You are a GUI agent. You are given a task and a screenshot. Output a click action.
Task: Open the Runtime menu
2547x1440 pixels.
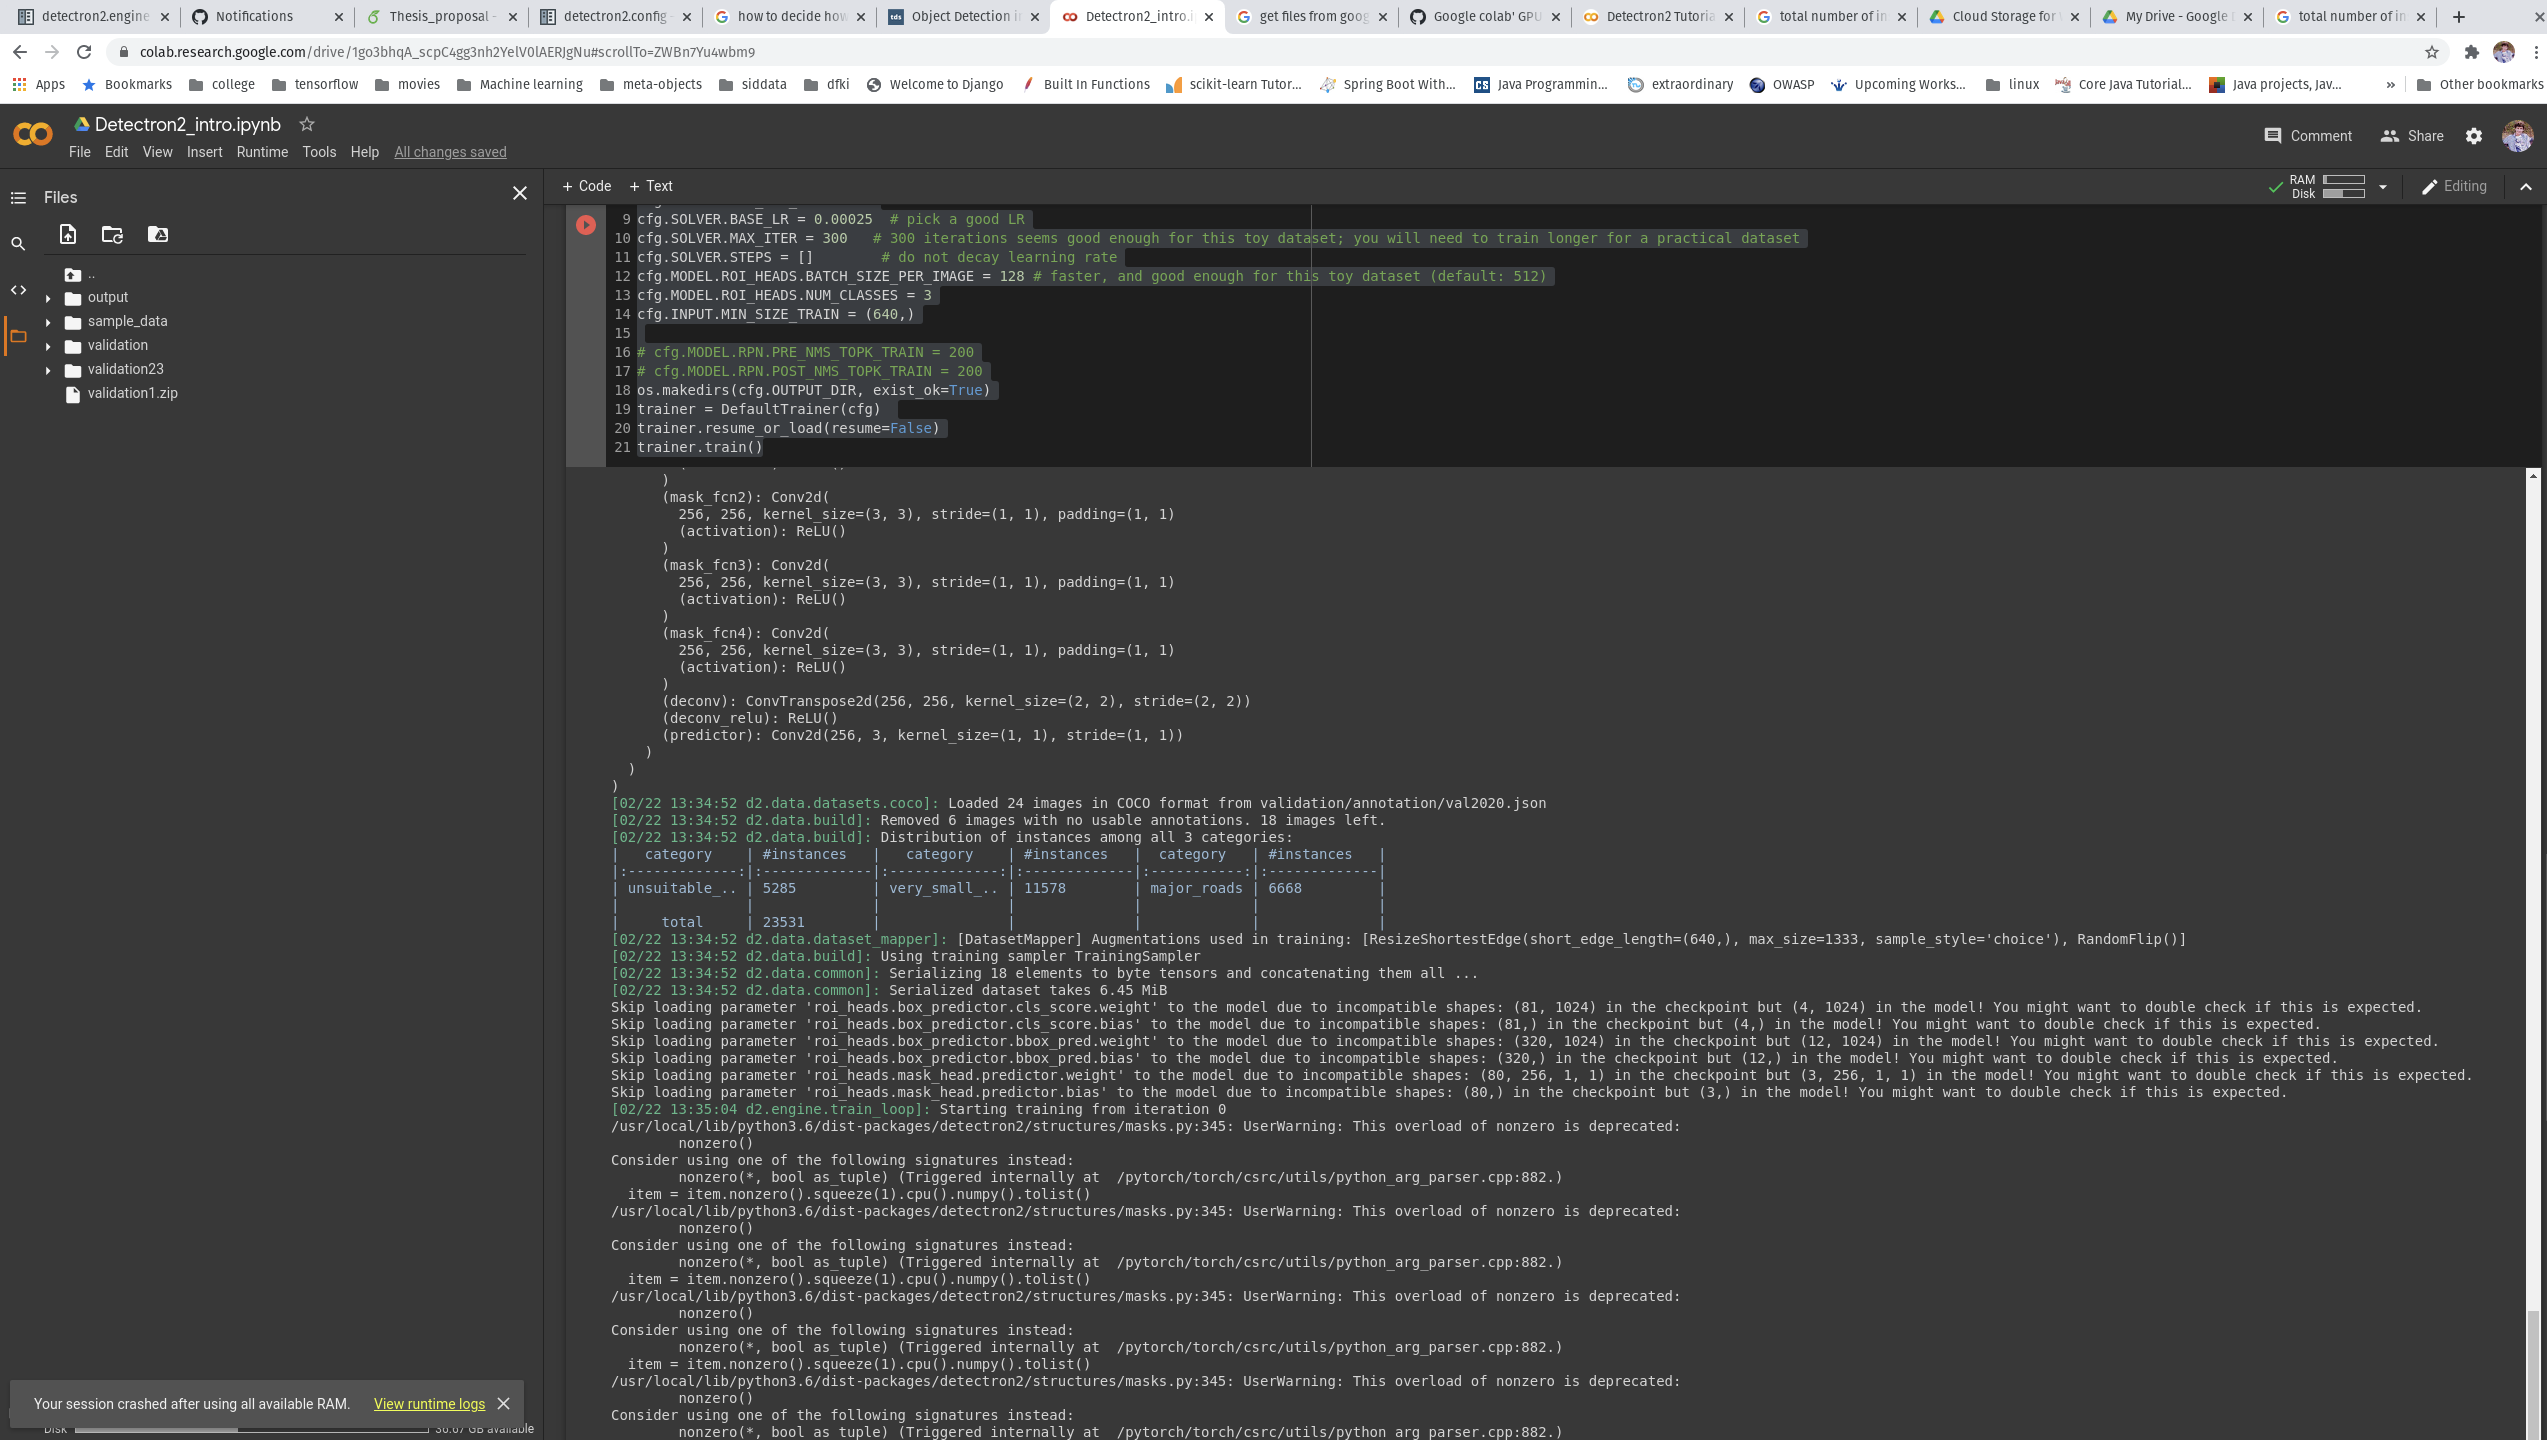(262, 152)
